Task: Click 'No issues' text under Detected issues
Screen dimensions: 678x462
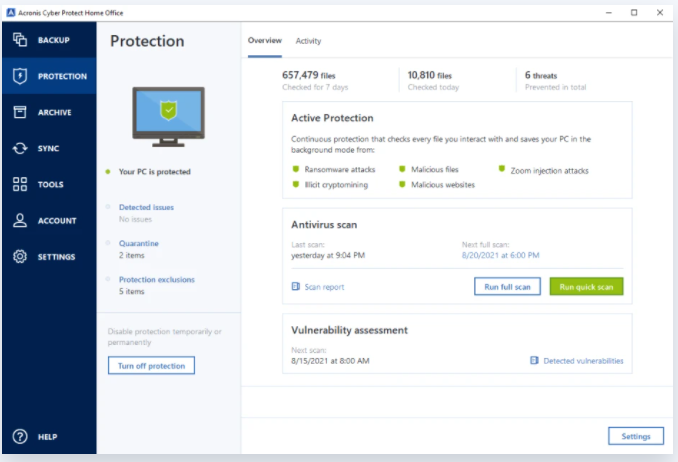Action: [x=135, y=219]
